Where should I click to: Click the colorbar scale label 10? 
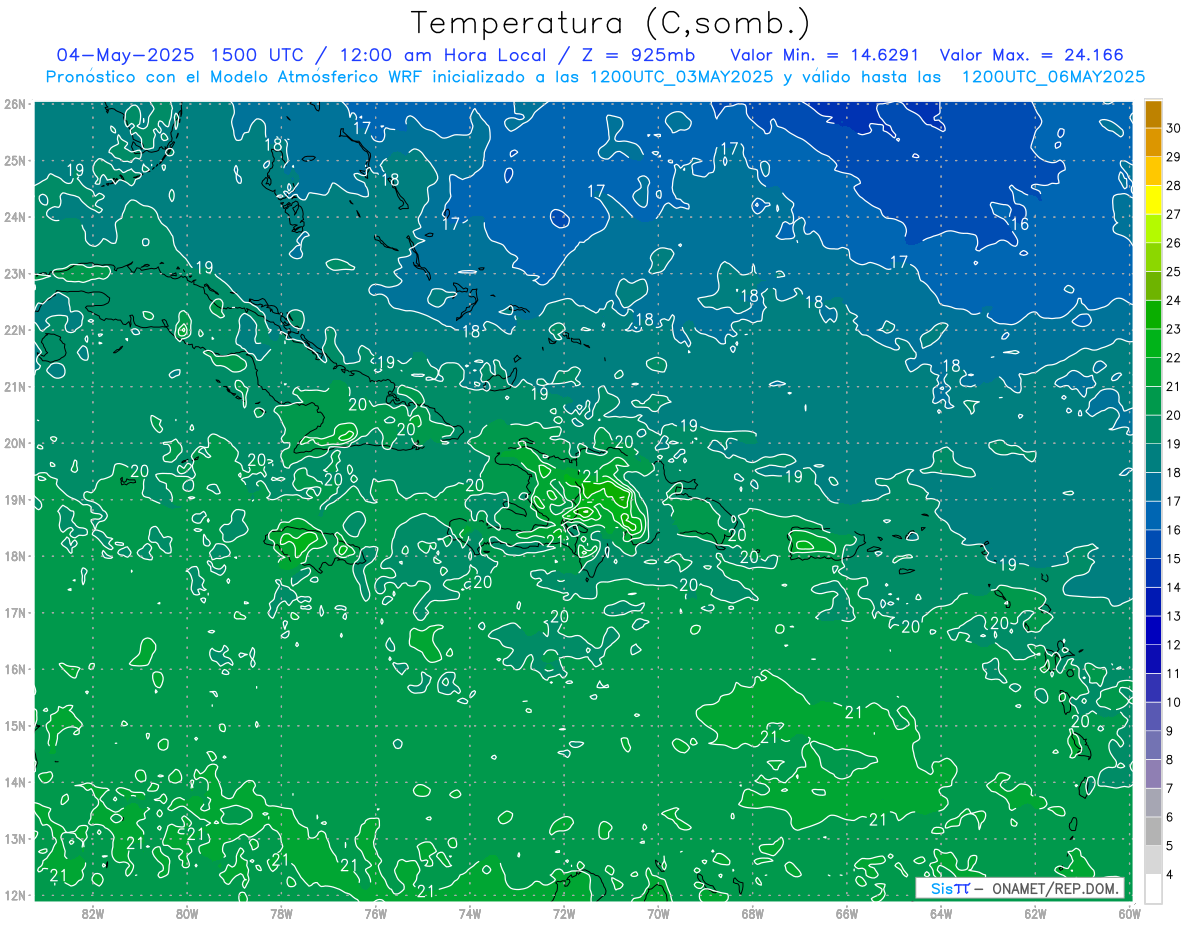[x=1174, y=702]
